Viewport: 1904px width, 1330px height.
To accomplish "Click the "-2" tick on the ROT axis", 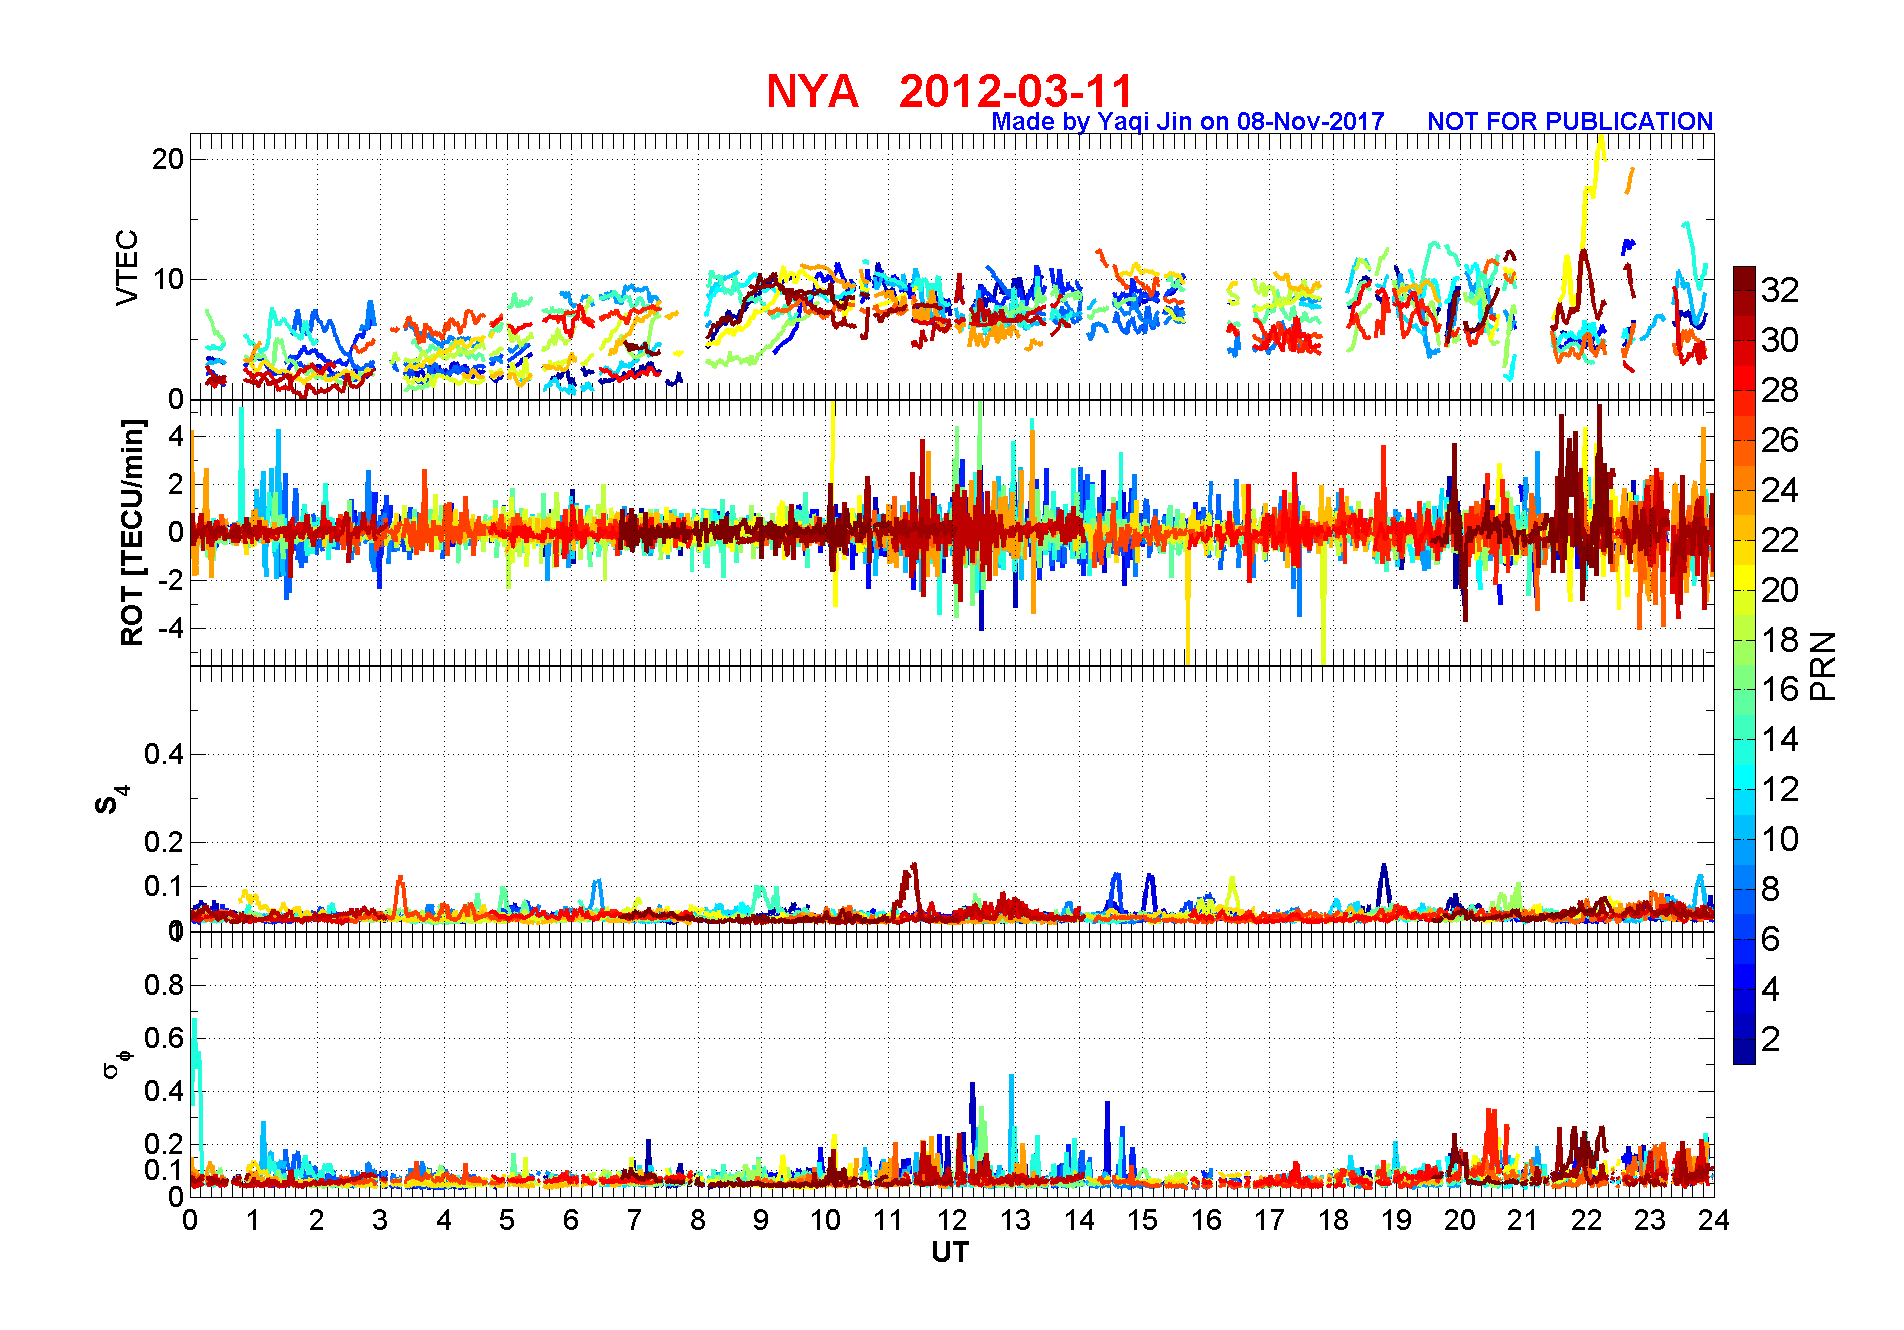I will coord(169,580).
